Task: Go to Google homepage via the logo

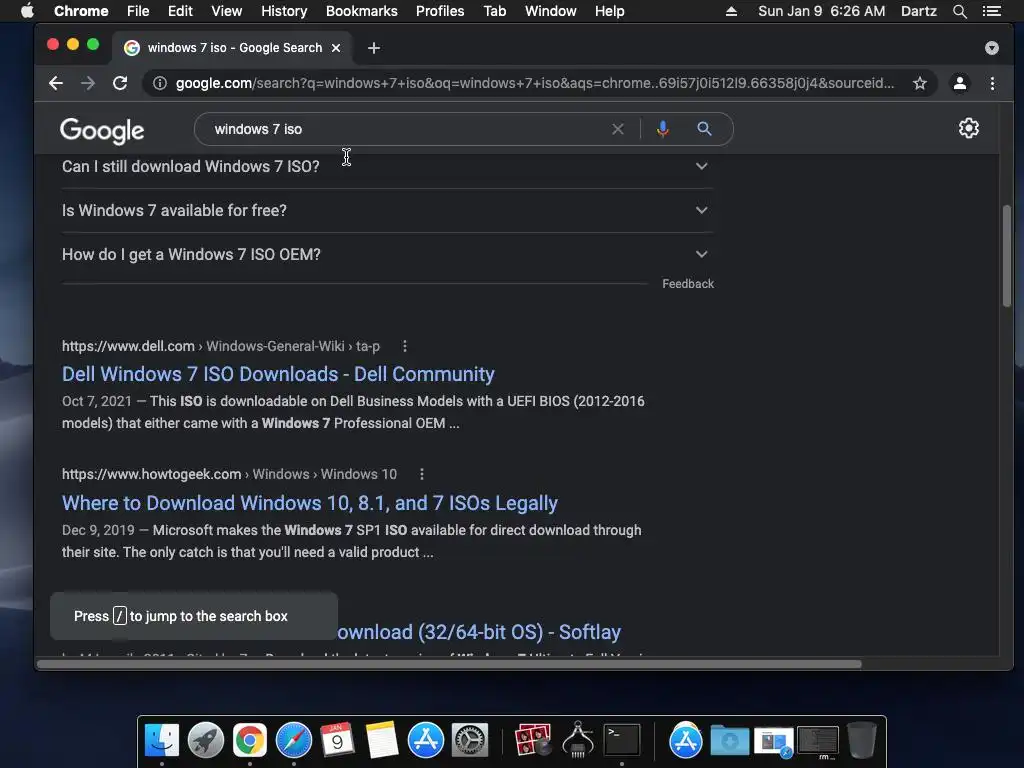Action: pyautogui.click(x=102, y=131)
